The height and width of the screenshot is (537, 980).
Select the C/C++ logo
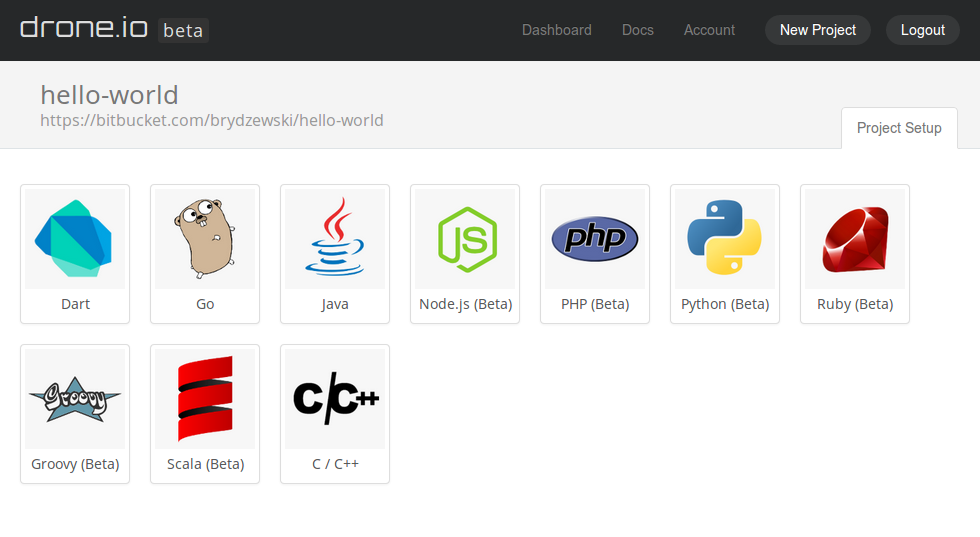coord(335,399)
